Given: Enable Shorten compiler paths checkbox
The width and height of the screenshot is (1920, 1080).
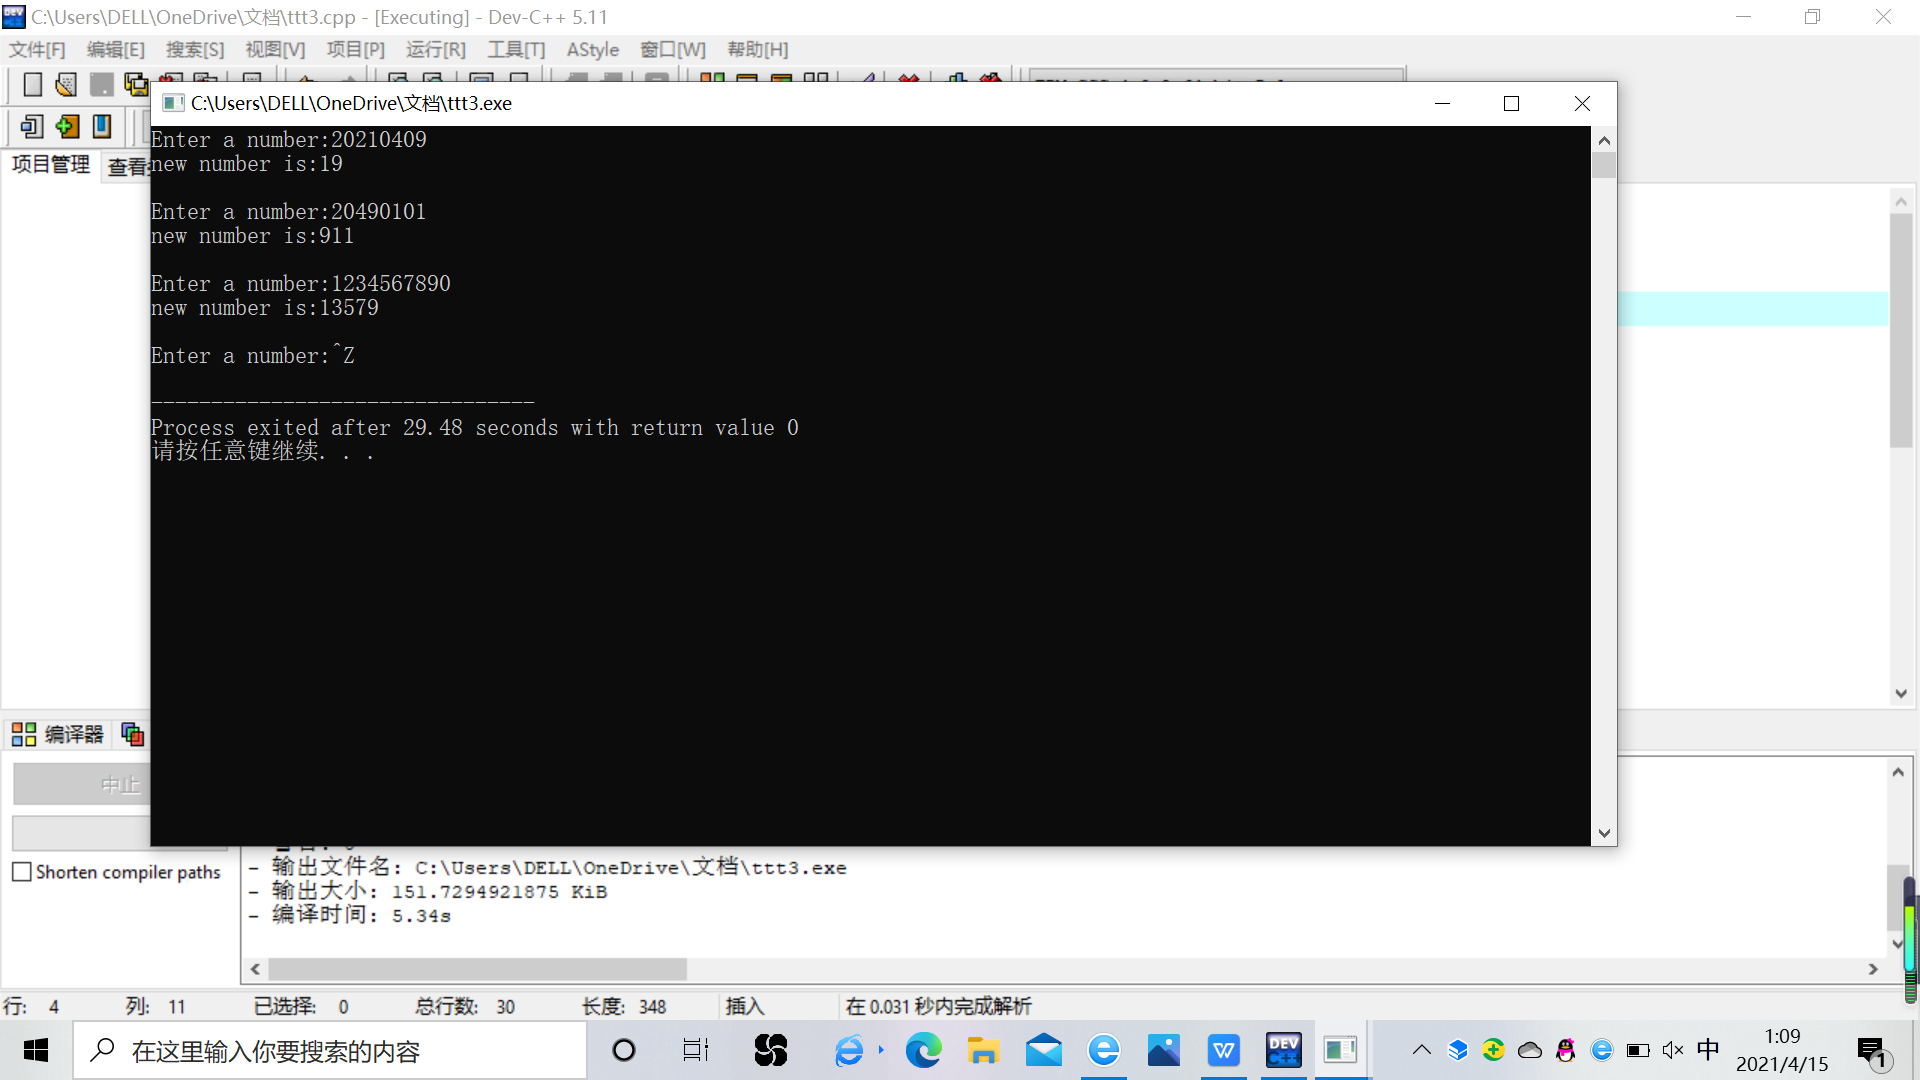Looking at the screenshot, I should point(22,872).
